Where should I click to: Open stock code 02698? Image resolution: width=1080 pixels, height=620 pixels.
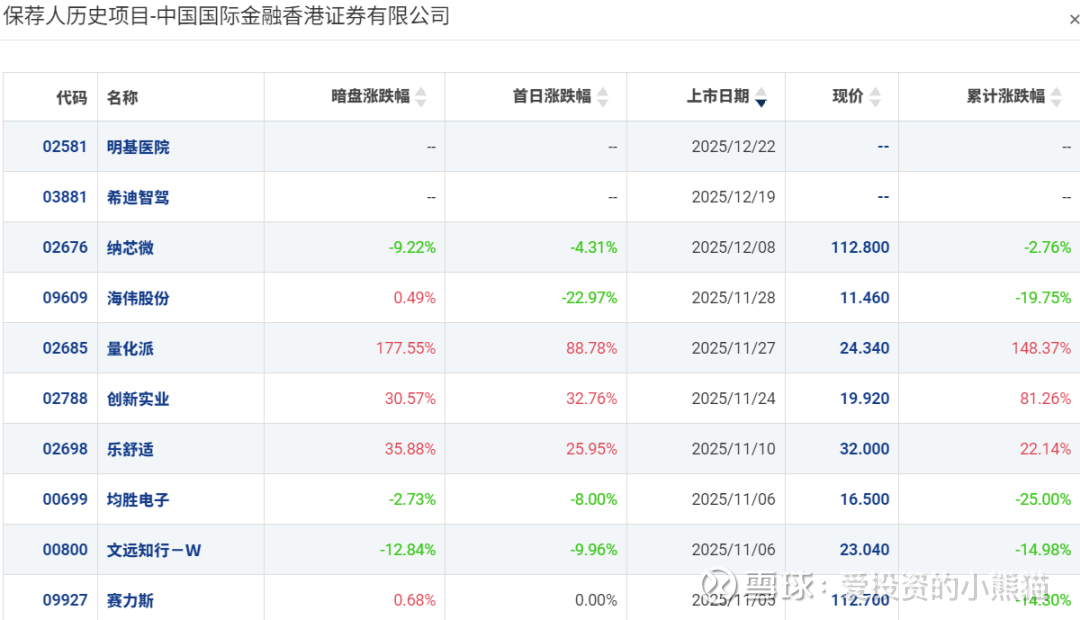pyautogui.click(x=65, y=448)
